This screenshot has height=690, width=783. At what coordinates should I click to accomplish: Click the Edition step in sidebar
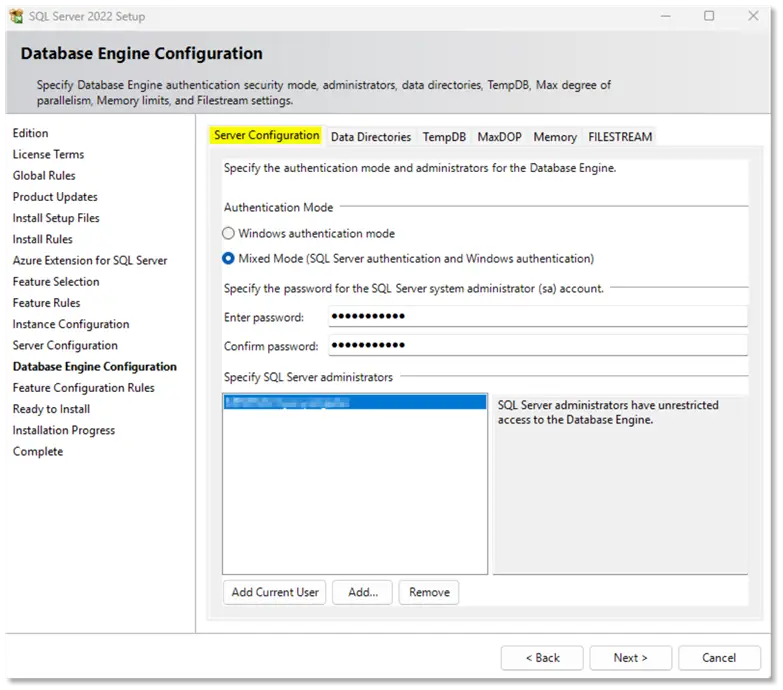pos(30,133)
